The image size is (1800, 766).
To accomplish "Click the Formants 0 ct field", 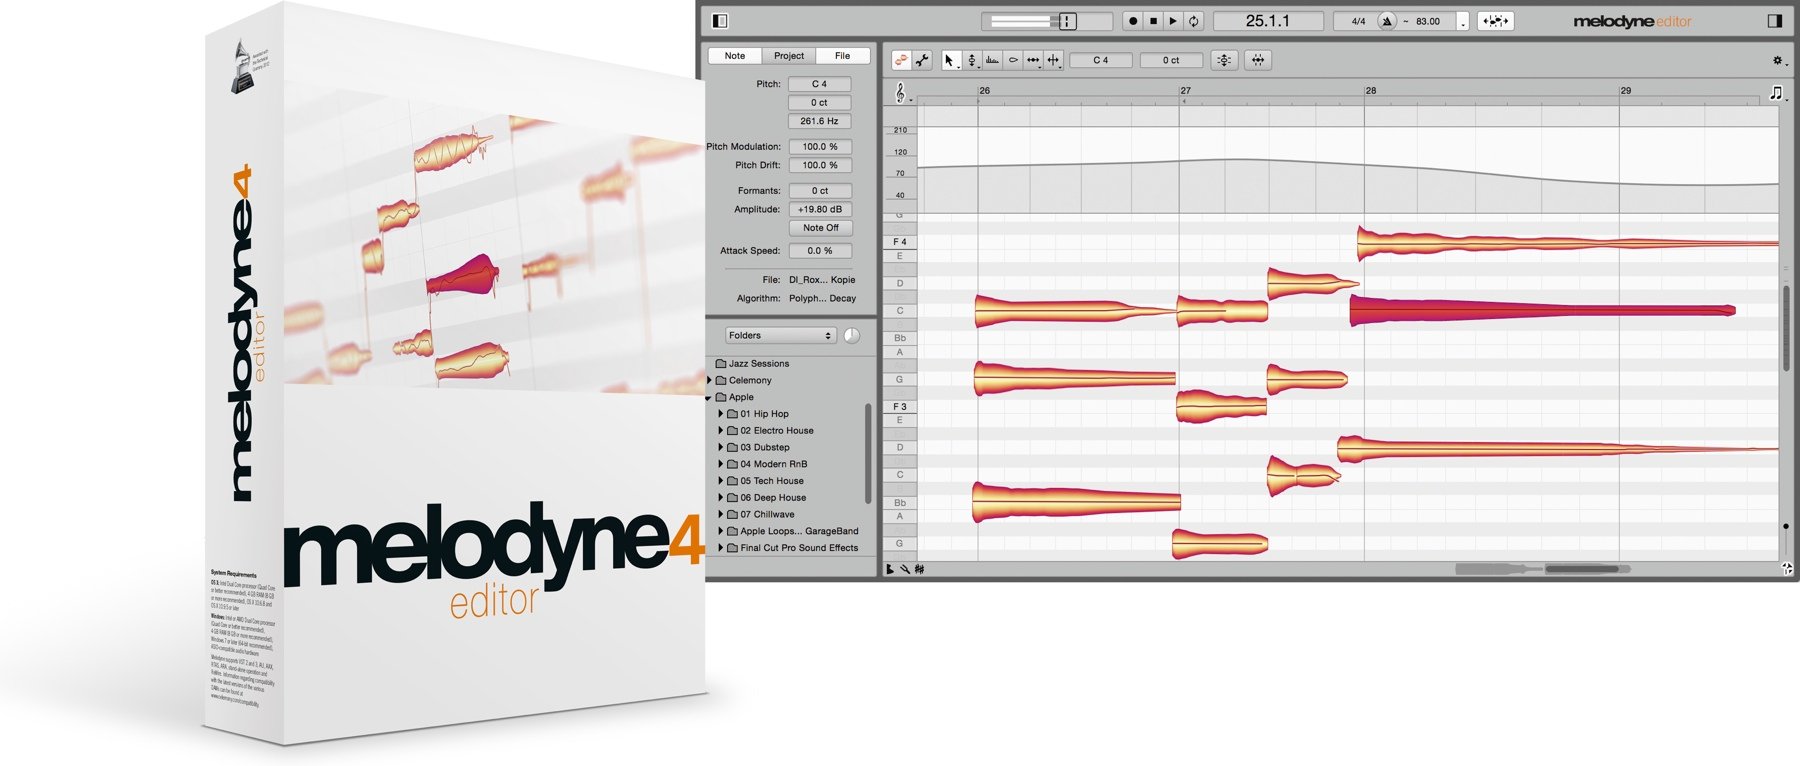I will point(820,190).
